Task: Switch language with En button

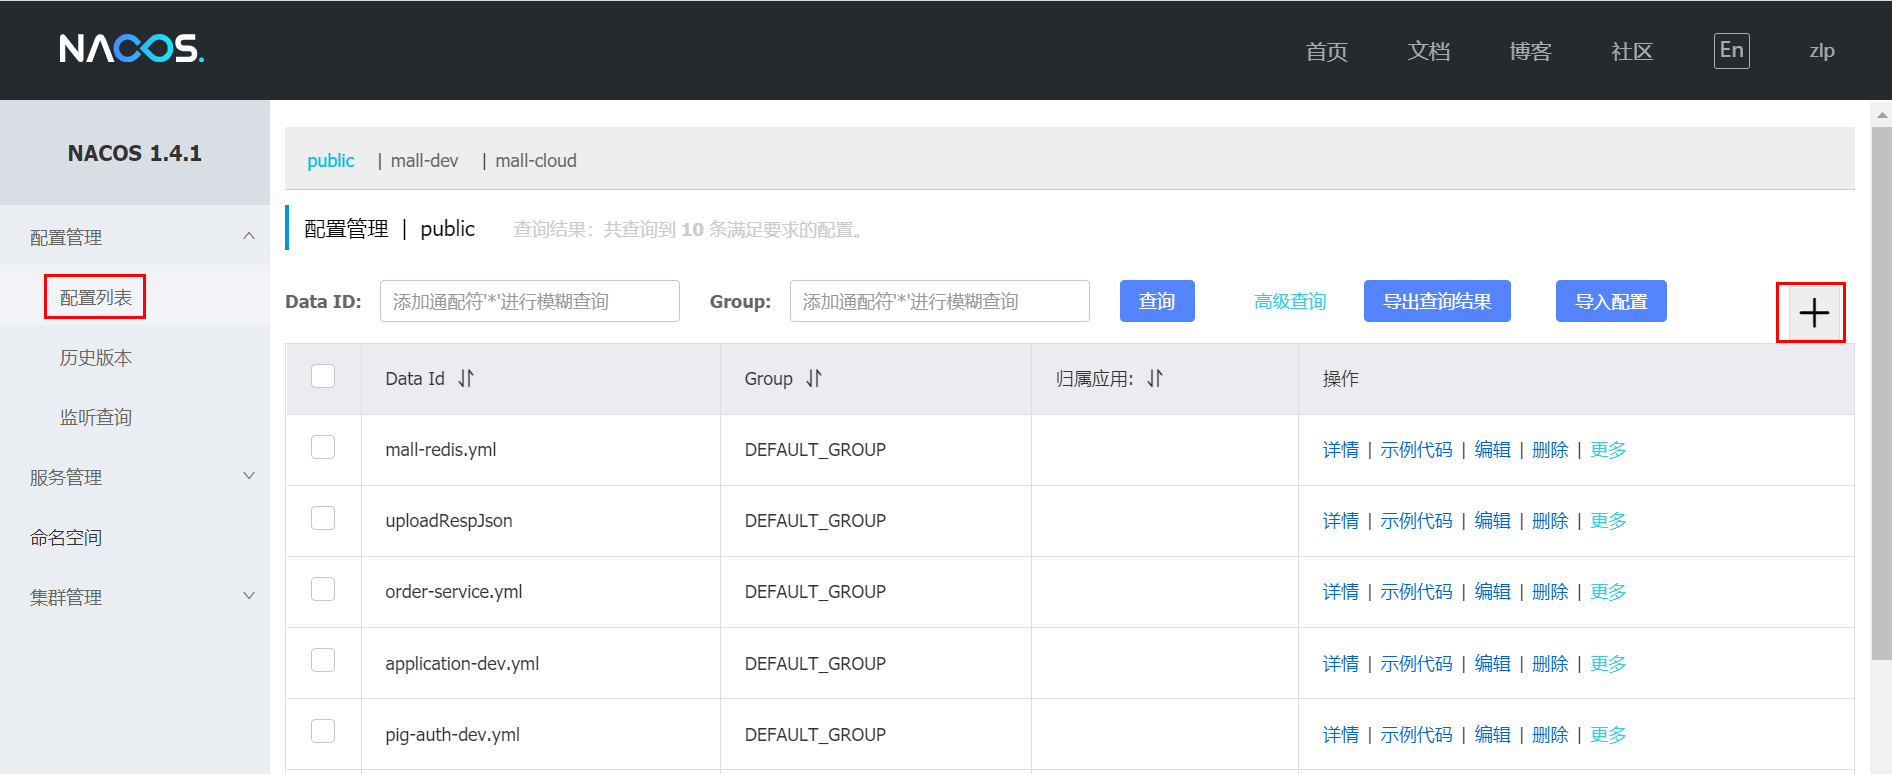Action: [1731, 50]
